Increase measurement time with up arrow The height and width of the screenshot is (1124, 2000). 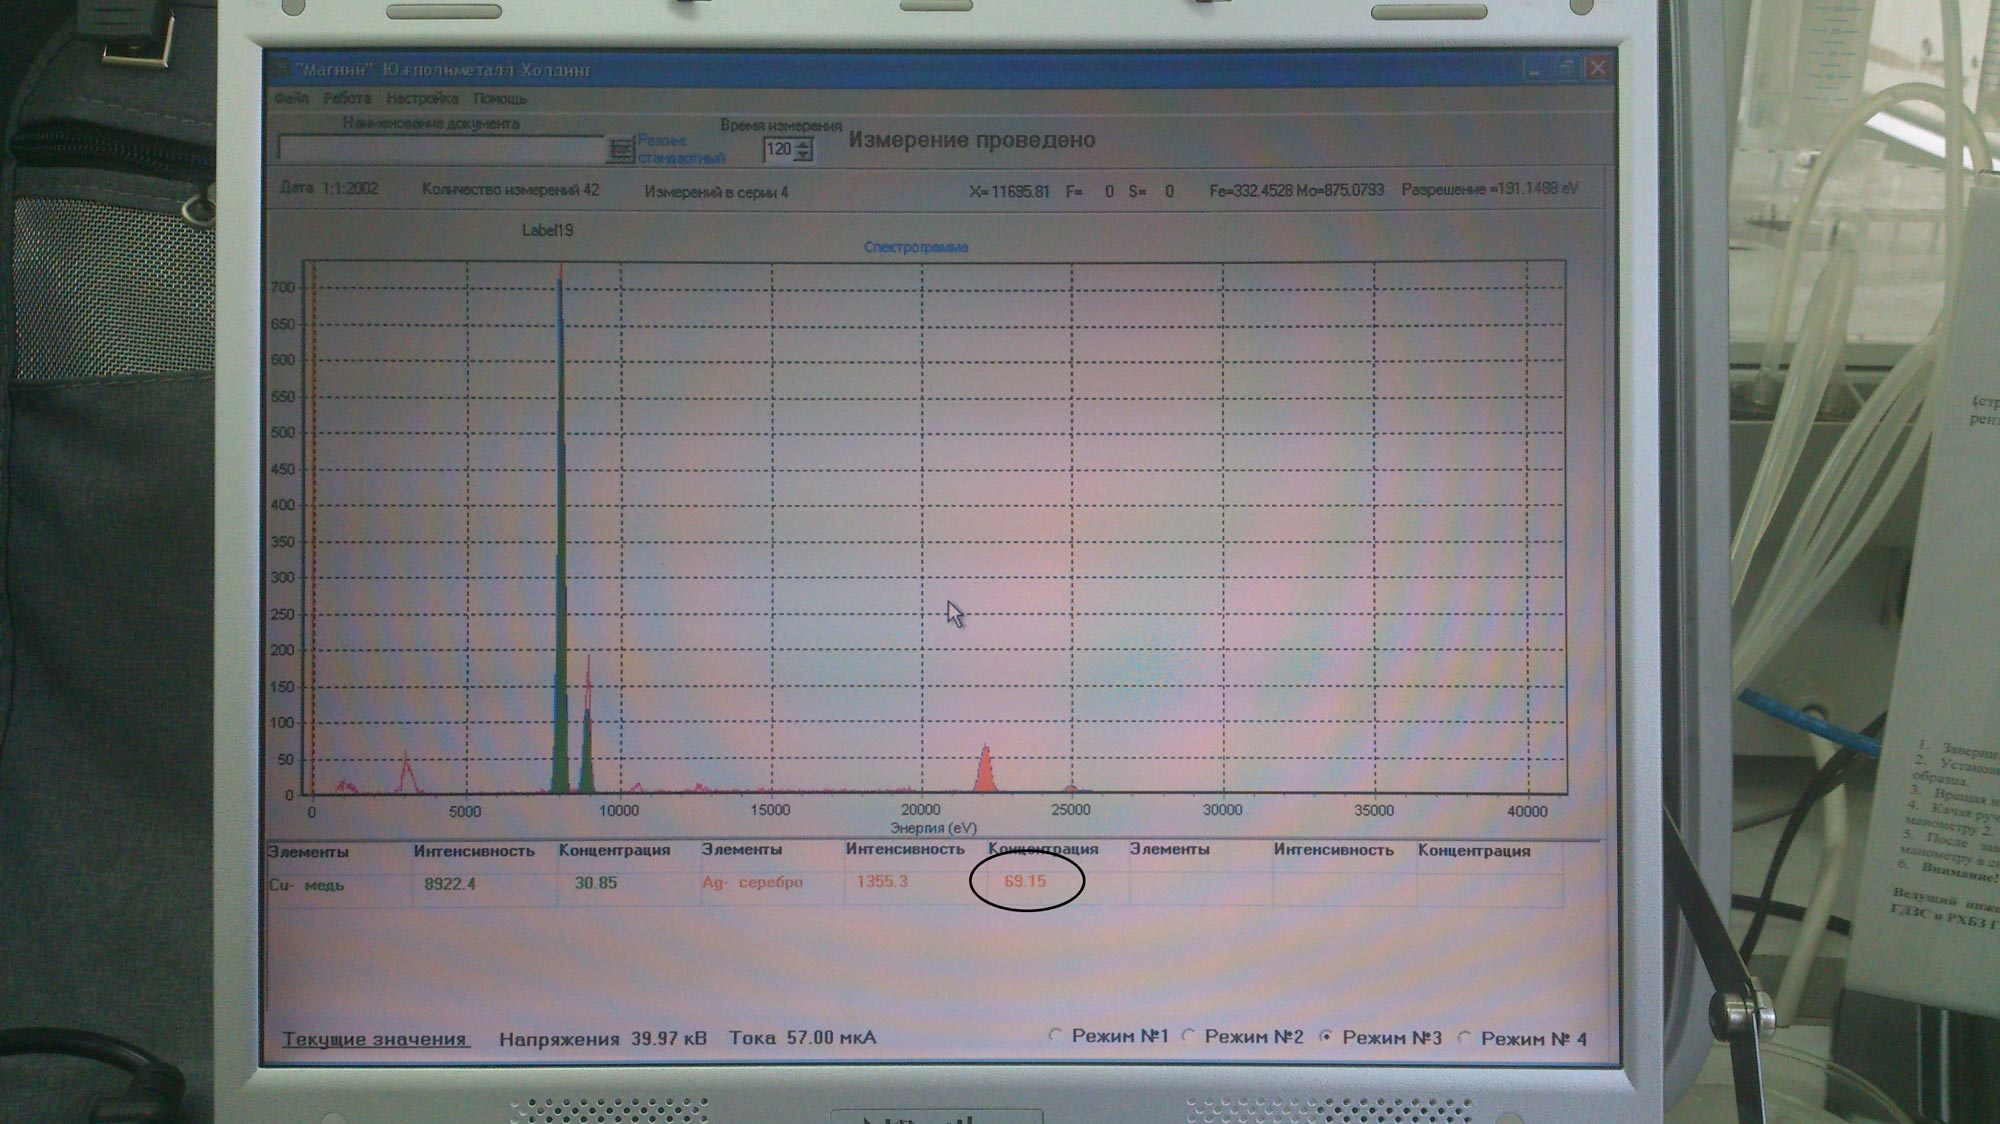coord(803,144)
